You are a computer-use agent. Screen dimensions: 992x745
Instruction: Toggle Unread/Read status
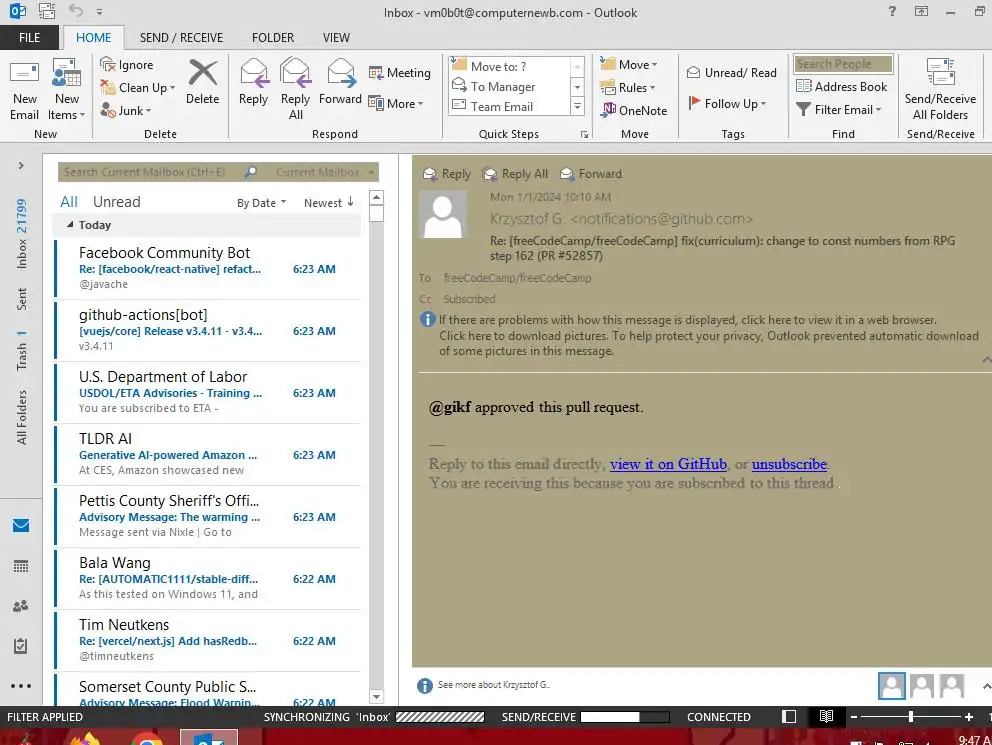(x=732, y=73)
